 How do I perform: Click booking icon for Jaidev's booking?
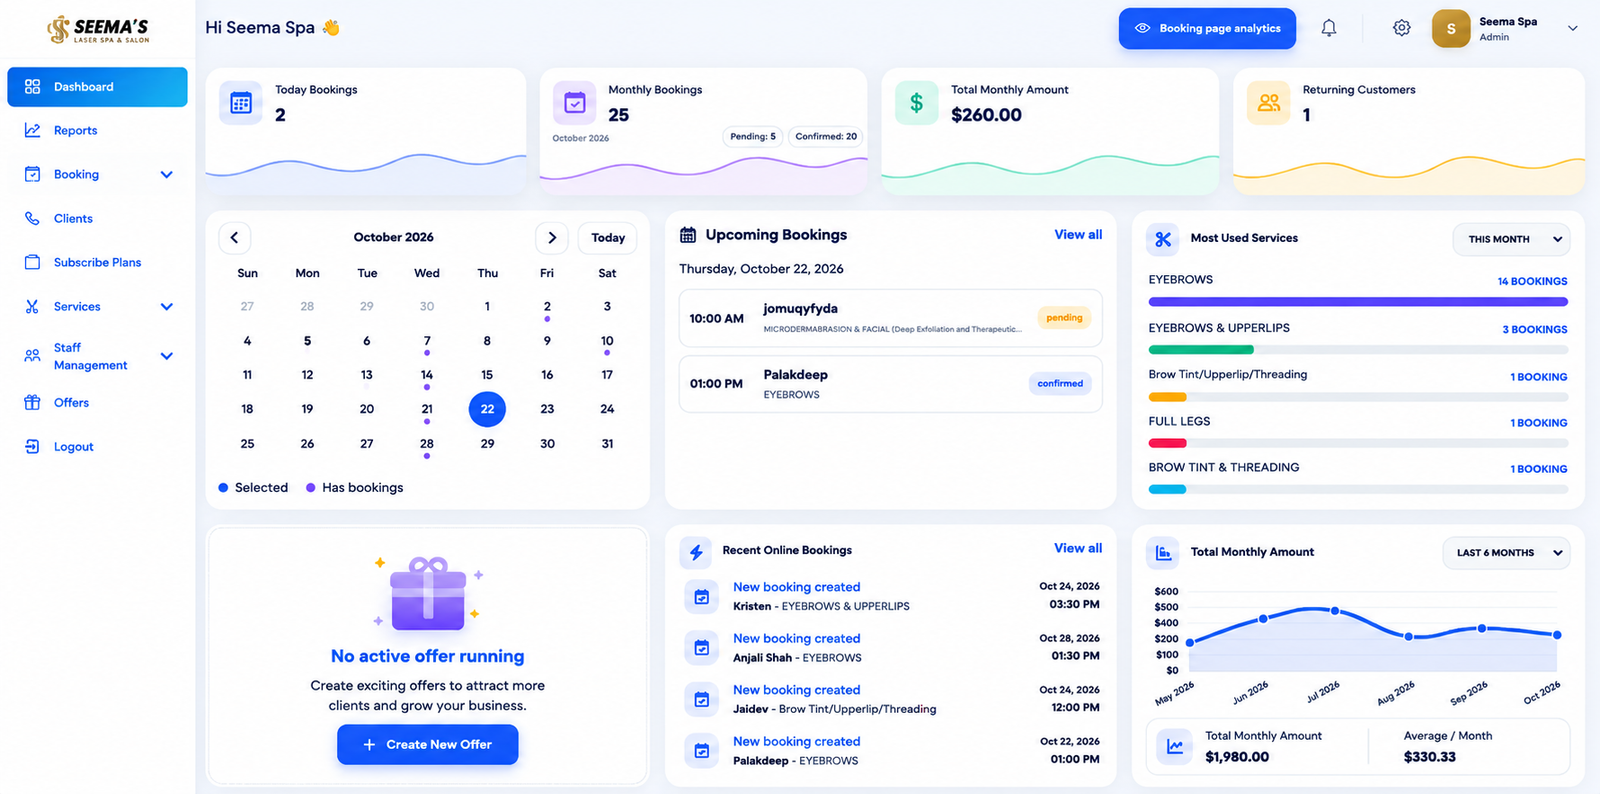coord(702,700)
